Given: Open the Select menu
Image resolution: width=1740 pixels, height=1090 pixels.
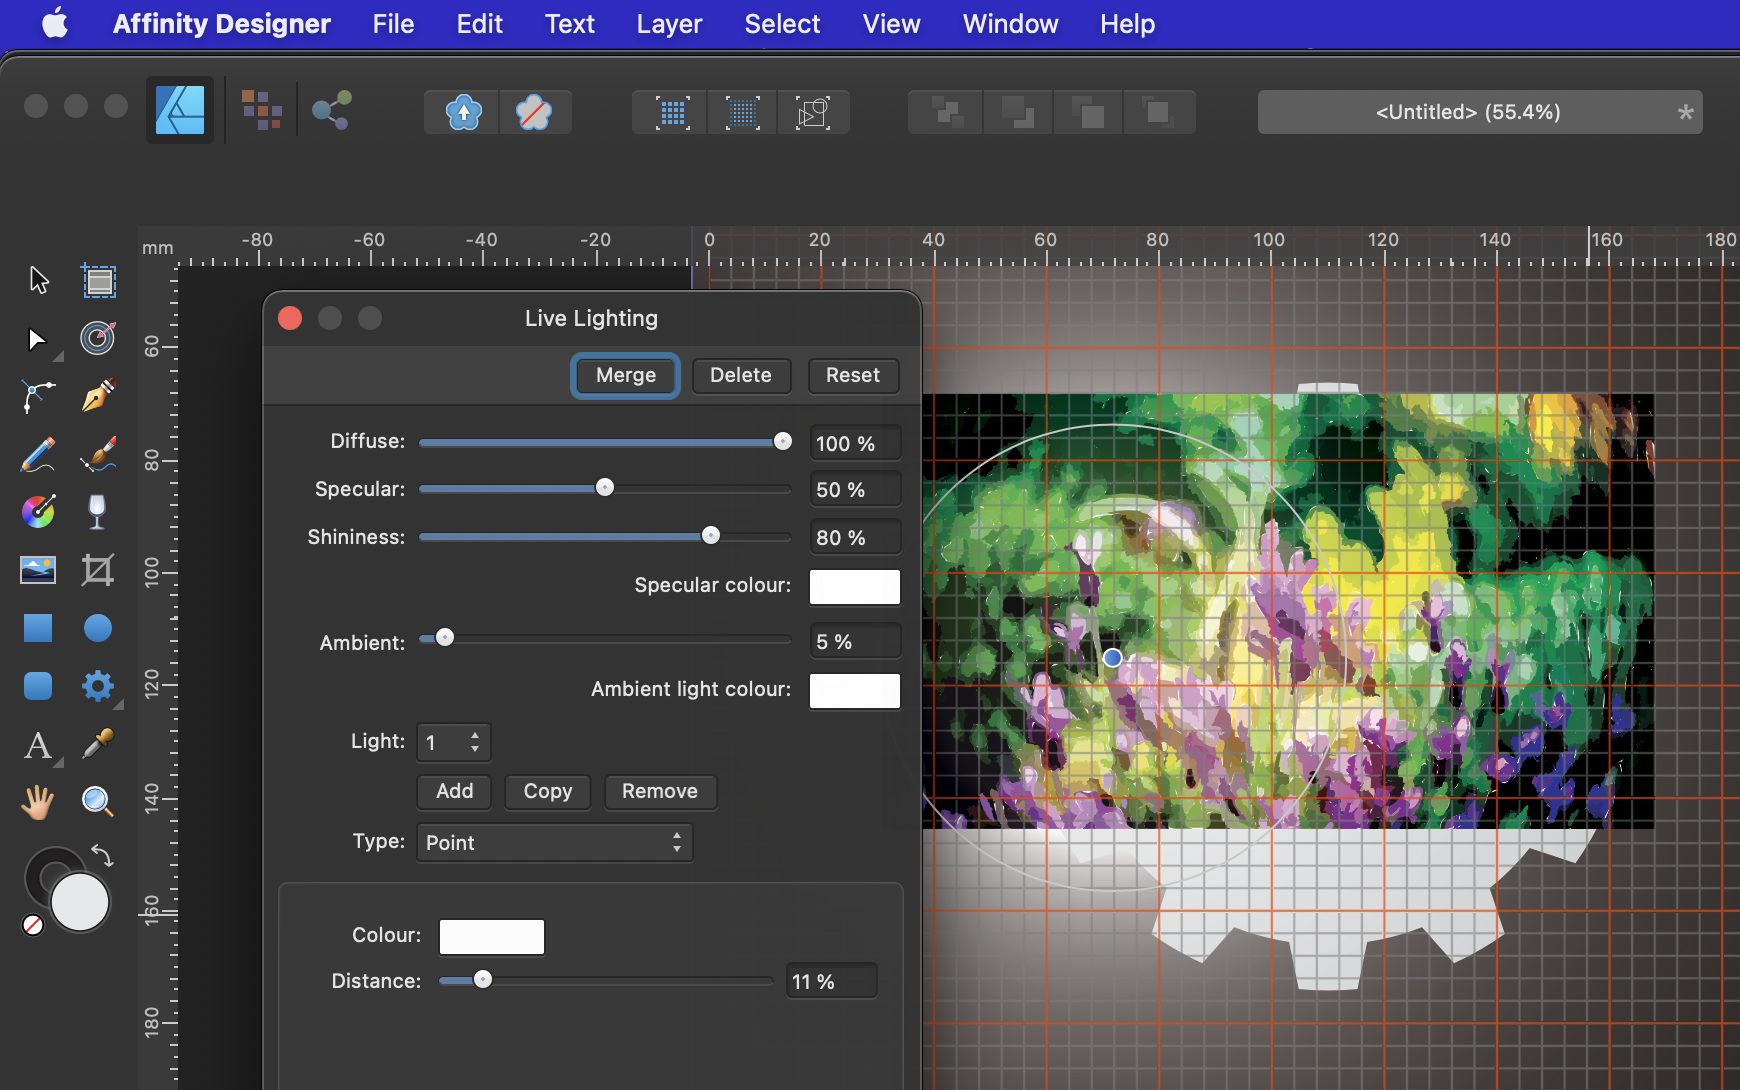Looking at the screenshot, I should pyautogui.click(x=782, y=24).
